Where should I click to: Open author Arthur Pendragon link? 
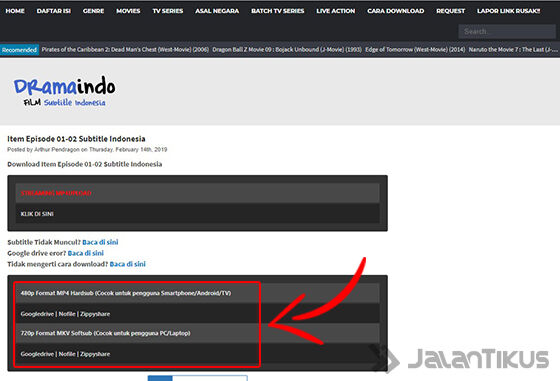56,150
